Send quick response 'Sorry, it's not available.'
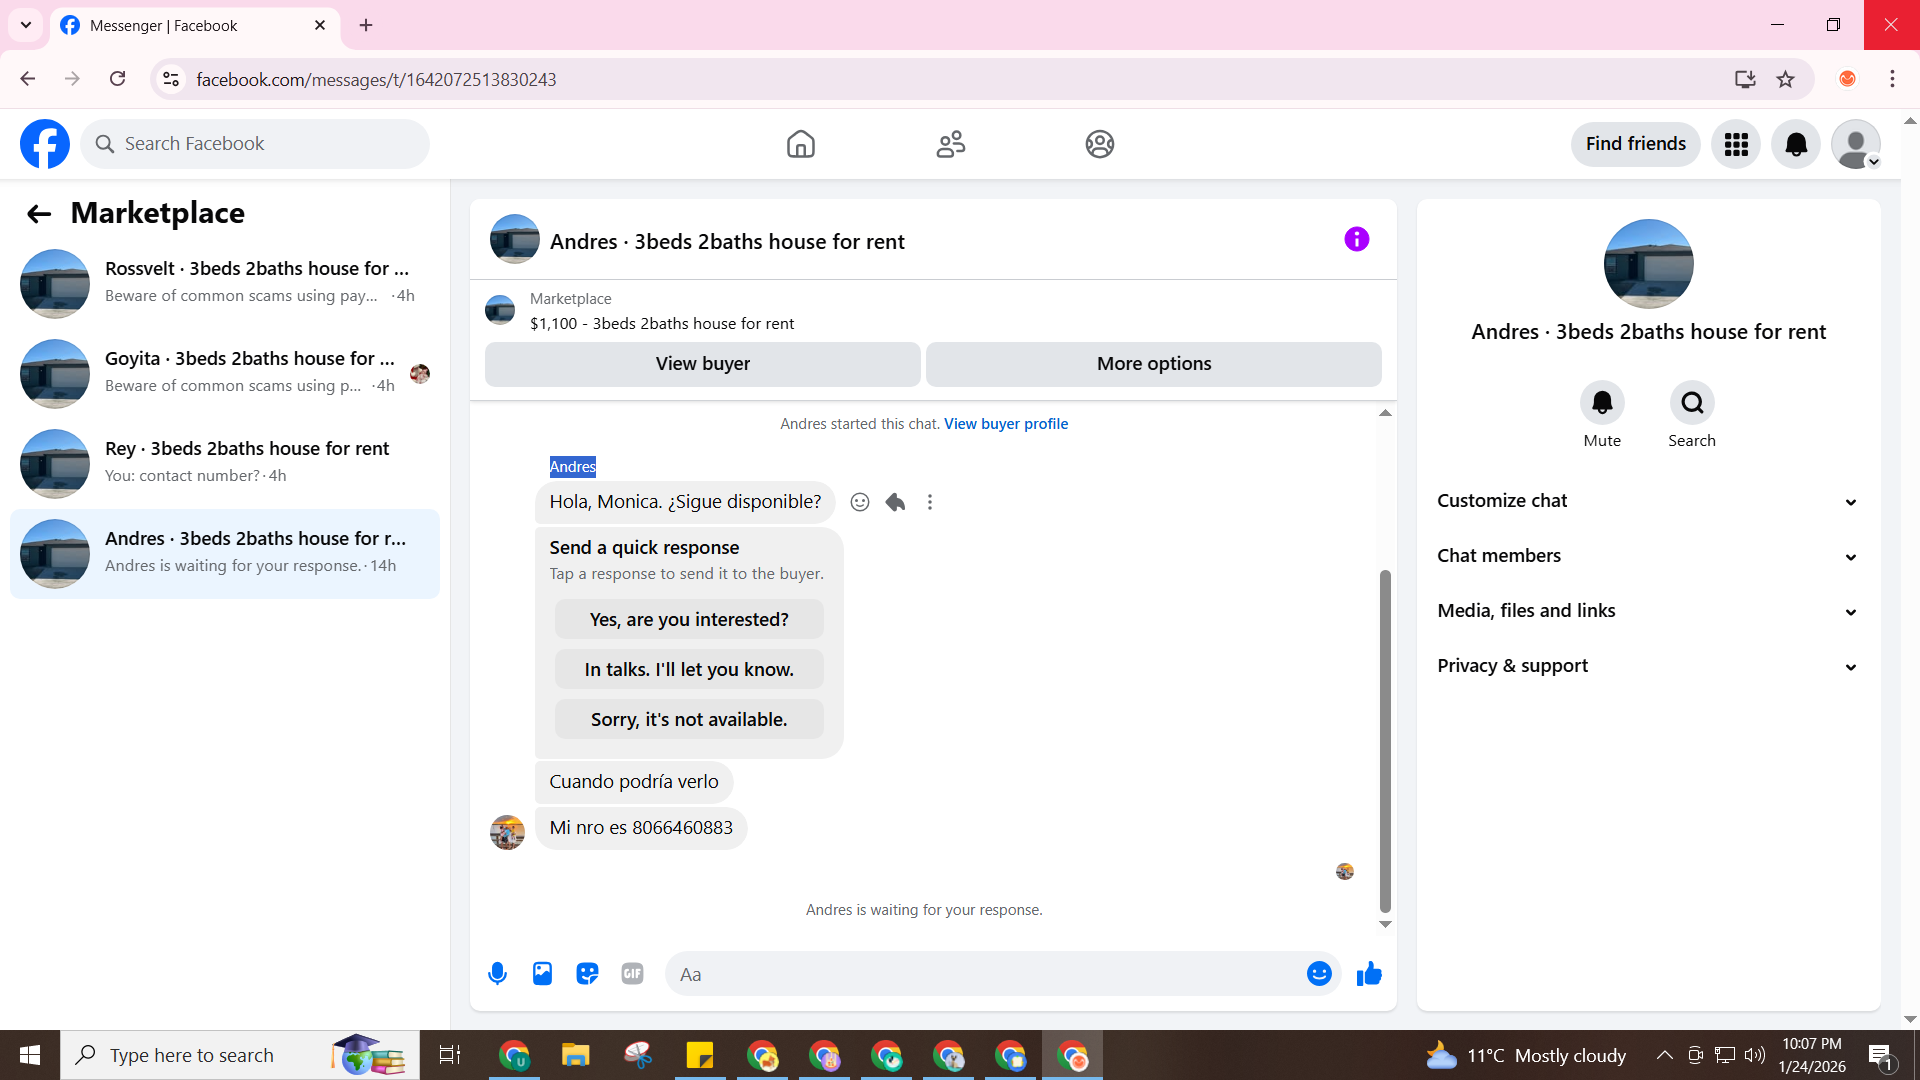This screenshot has height=1080, width=1920. tap(689, 719)
